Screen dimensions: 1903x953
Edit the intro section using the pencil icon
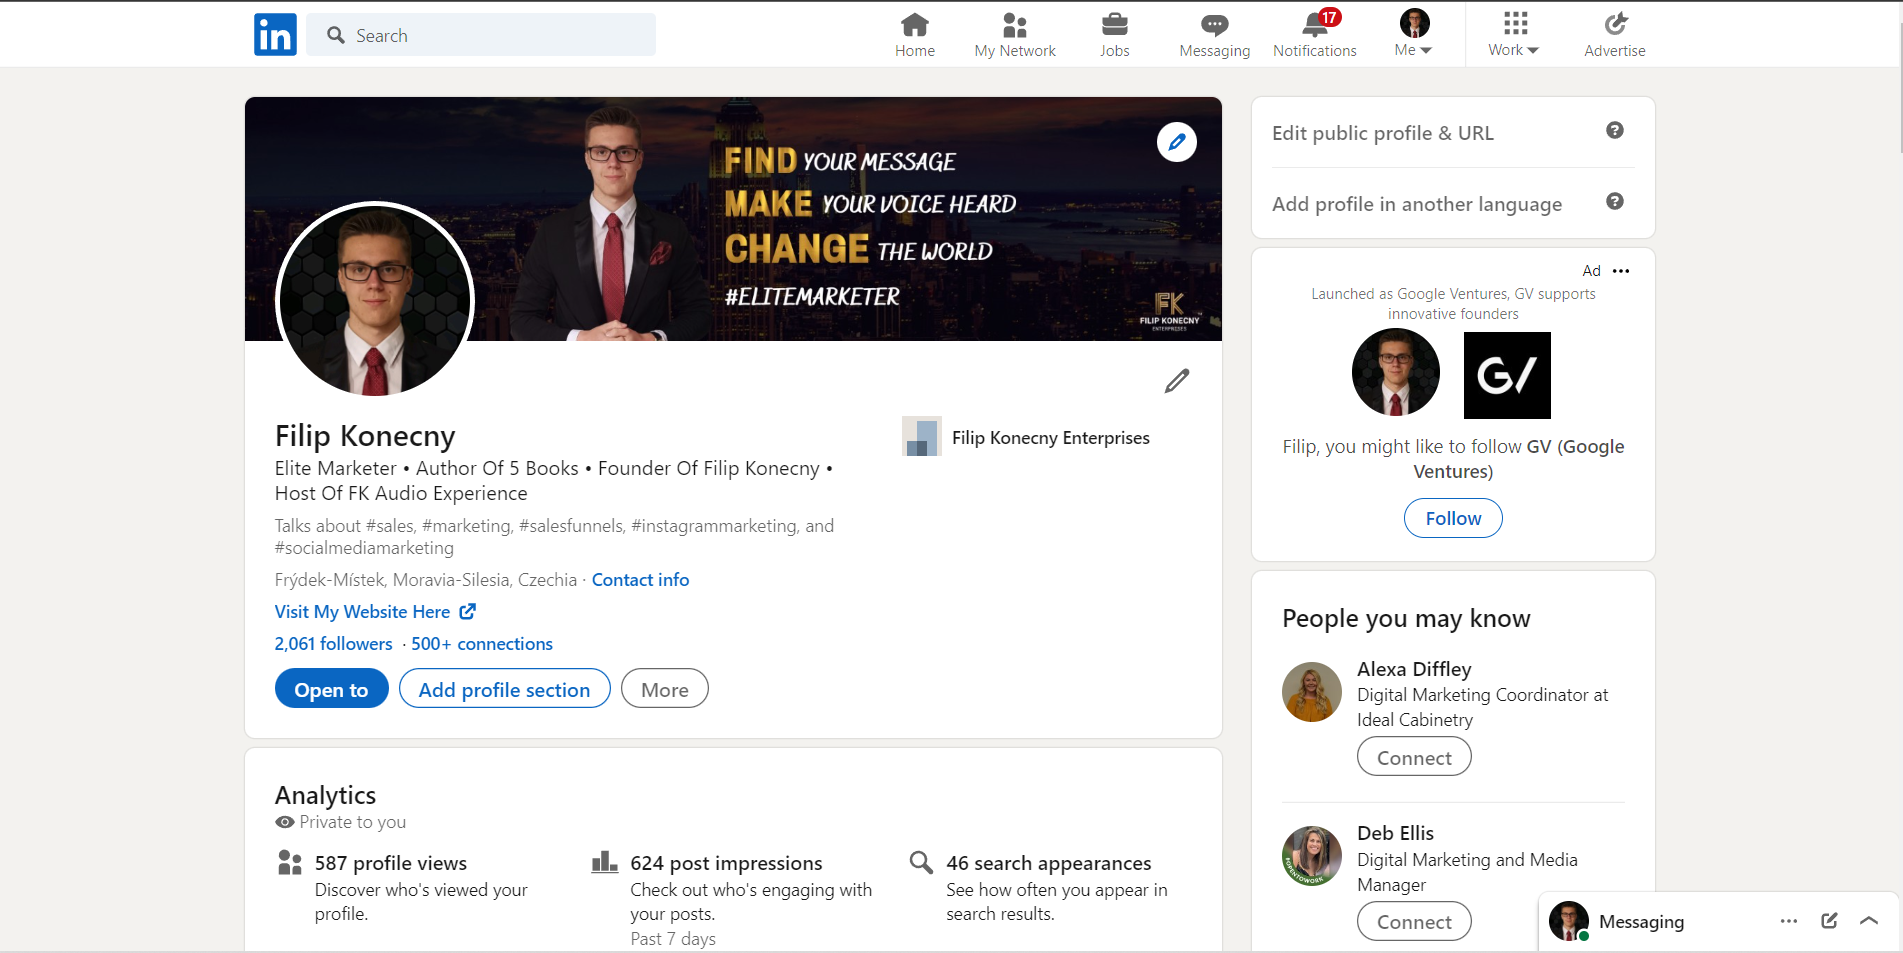pyautogui.click(x=1176, y=381)
